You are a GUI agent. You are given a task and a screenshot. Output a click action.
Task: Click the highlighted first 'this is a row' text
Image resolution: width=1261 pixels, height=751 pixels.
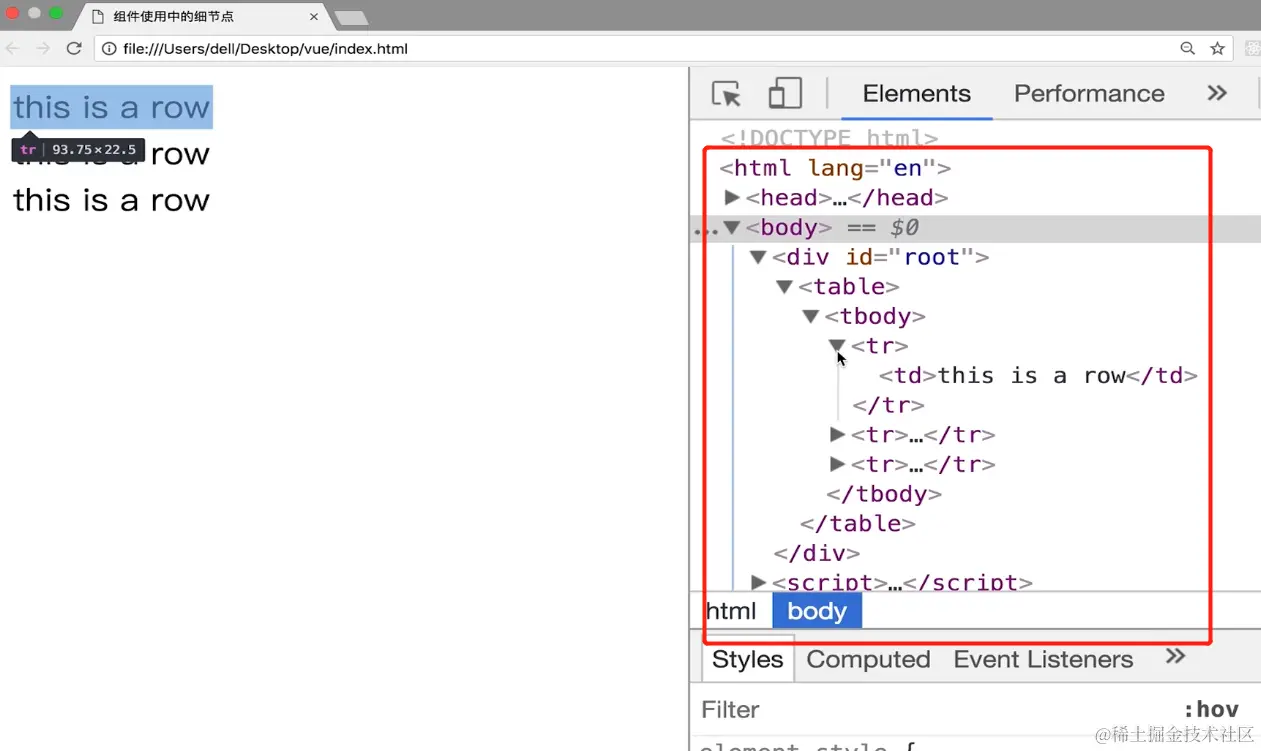click(111, 107)
